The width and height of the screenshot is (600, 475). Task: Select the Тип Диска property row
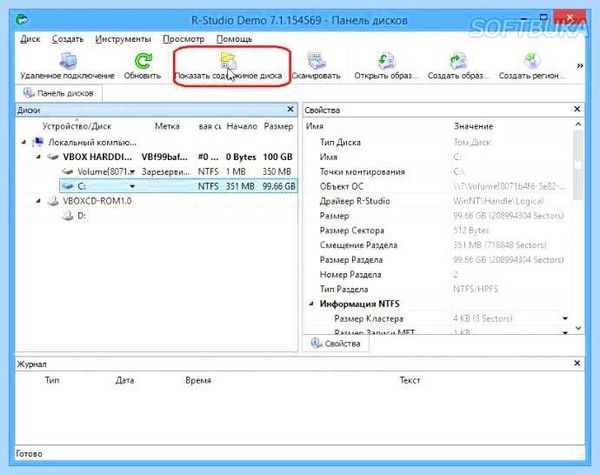[x=439, y=142]
